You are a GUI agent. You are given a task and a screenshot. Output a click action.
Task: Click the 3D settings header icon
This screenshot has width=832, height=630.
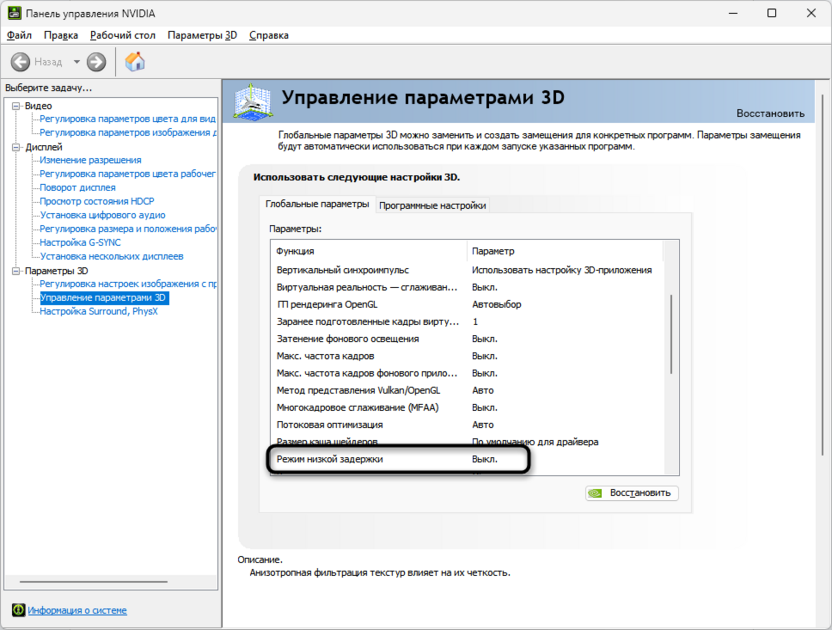tap(253, 101)
